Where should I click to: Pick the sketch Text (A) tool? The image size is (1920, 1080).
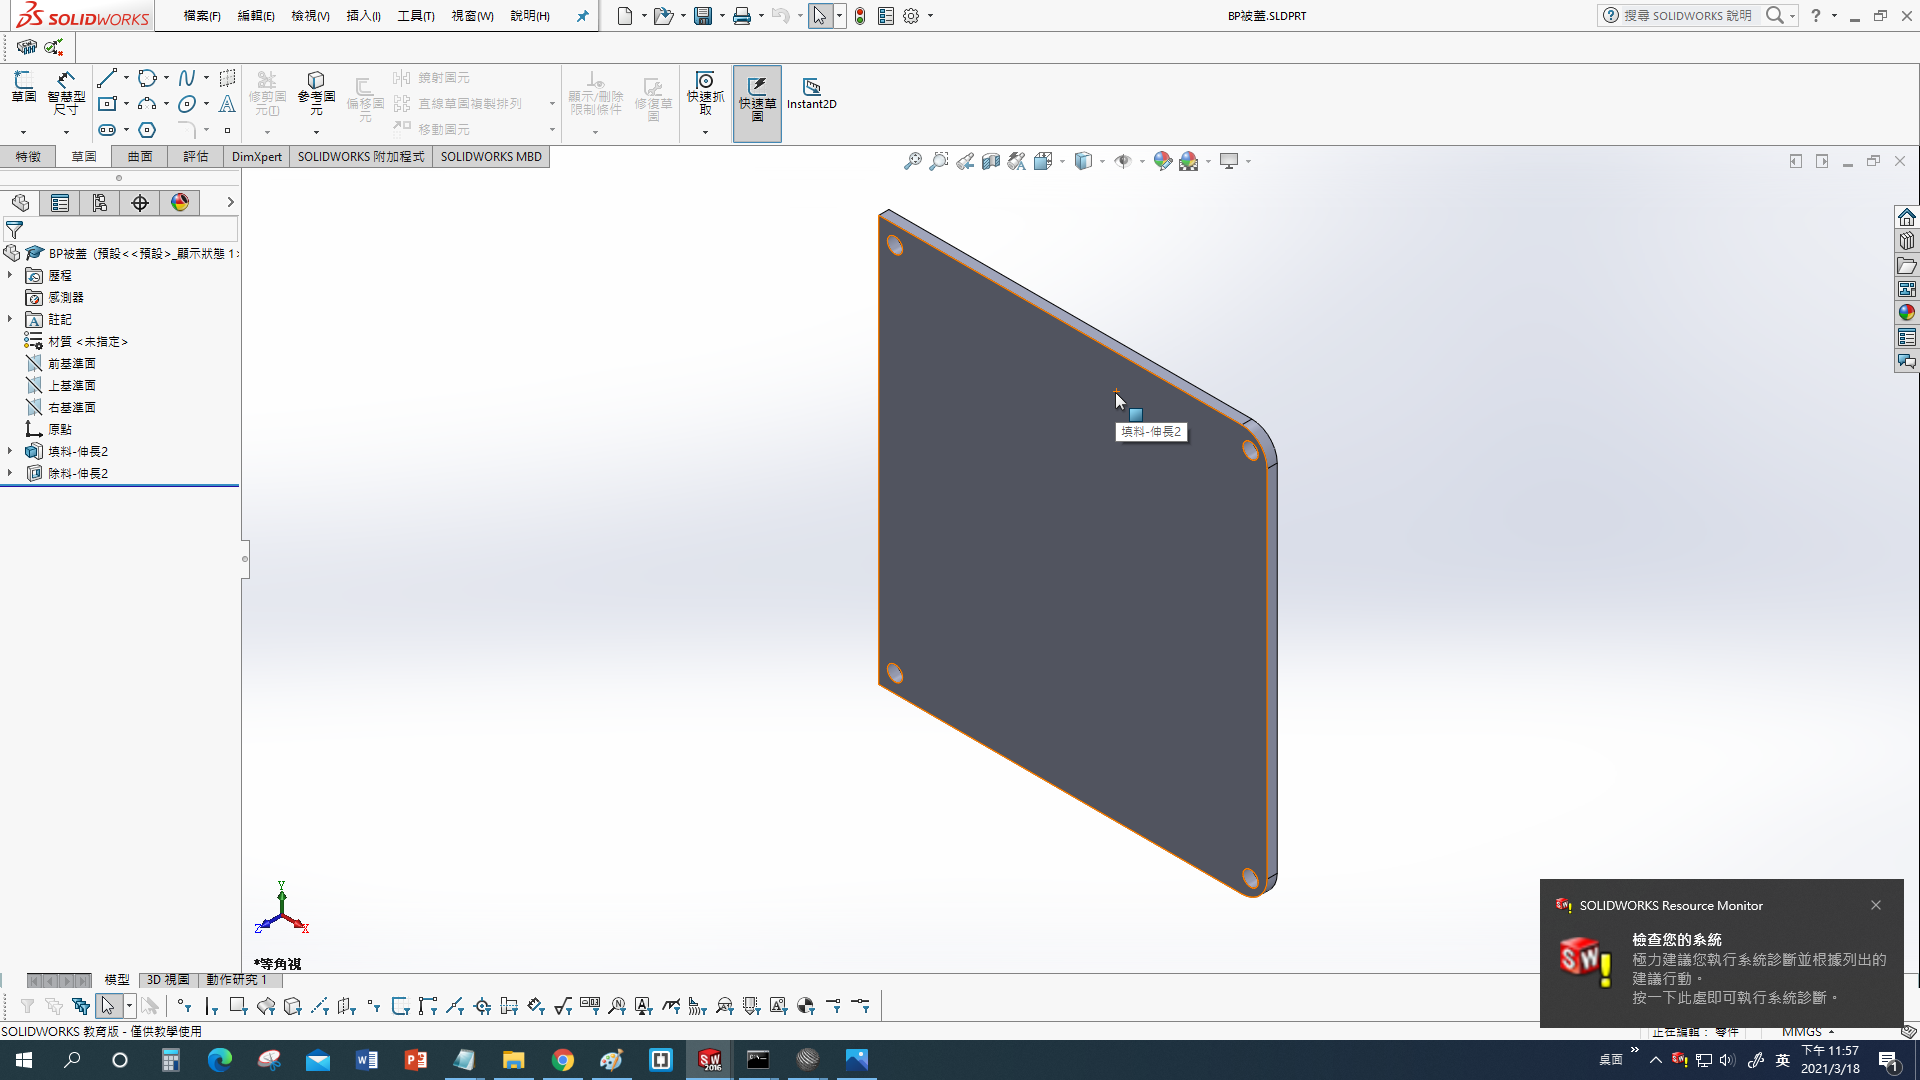coord(227,104)
